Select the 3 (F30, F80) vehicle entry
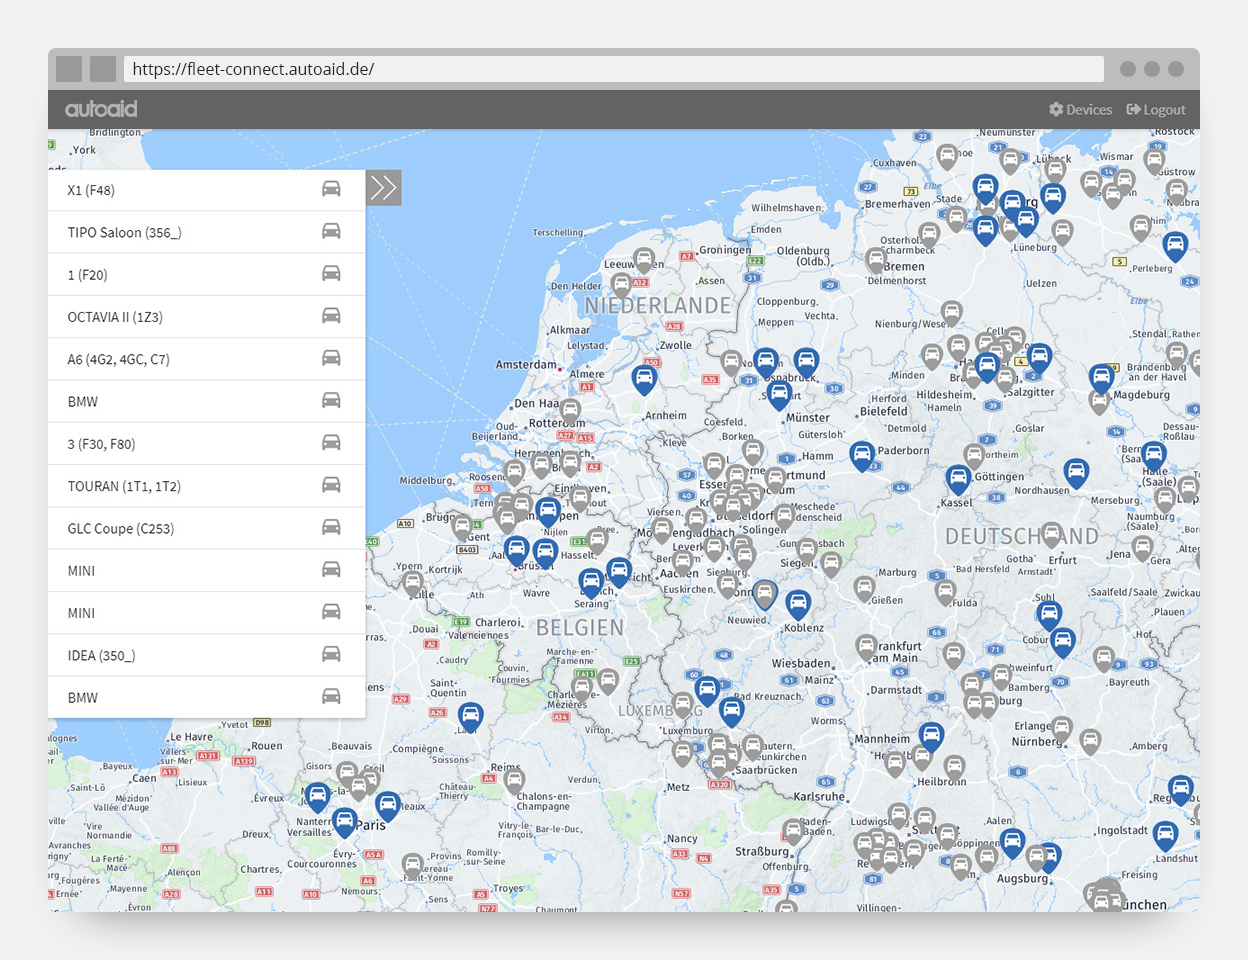This screenshot has height=960, width=1248. [207, 443]
